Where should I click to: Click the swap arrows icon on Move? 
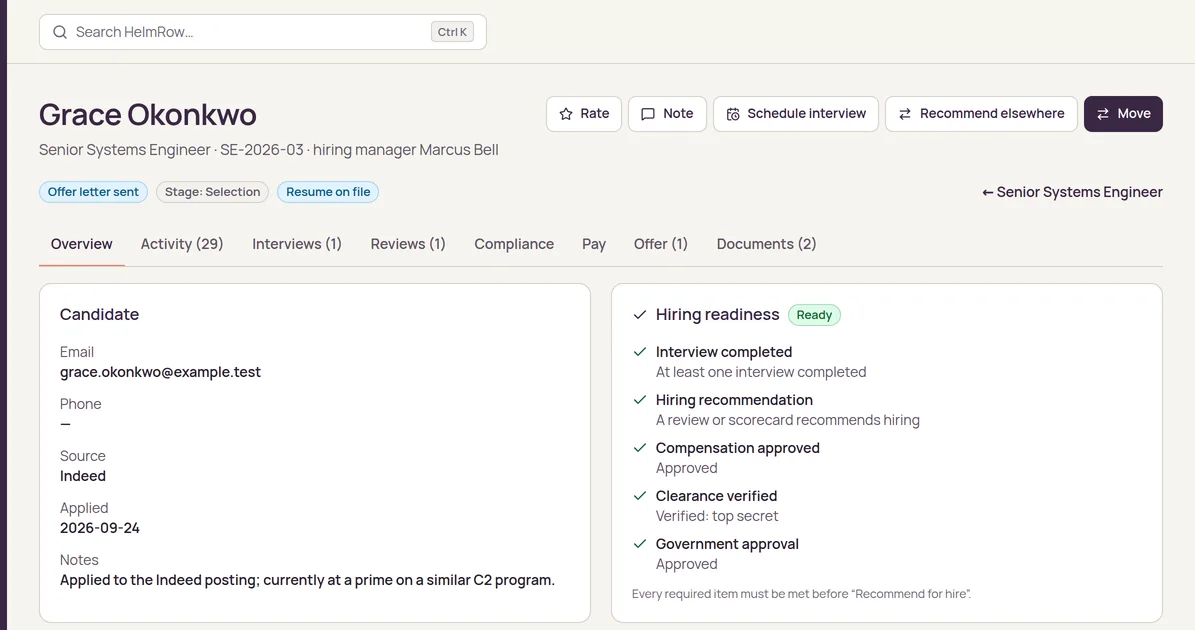click(x=1103, y=114)
